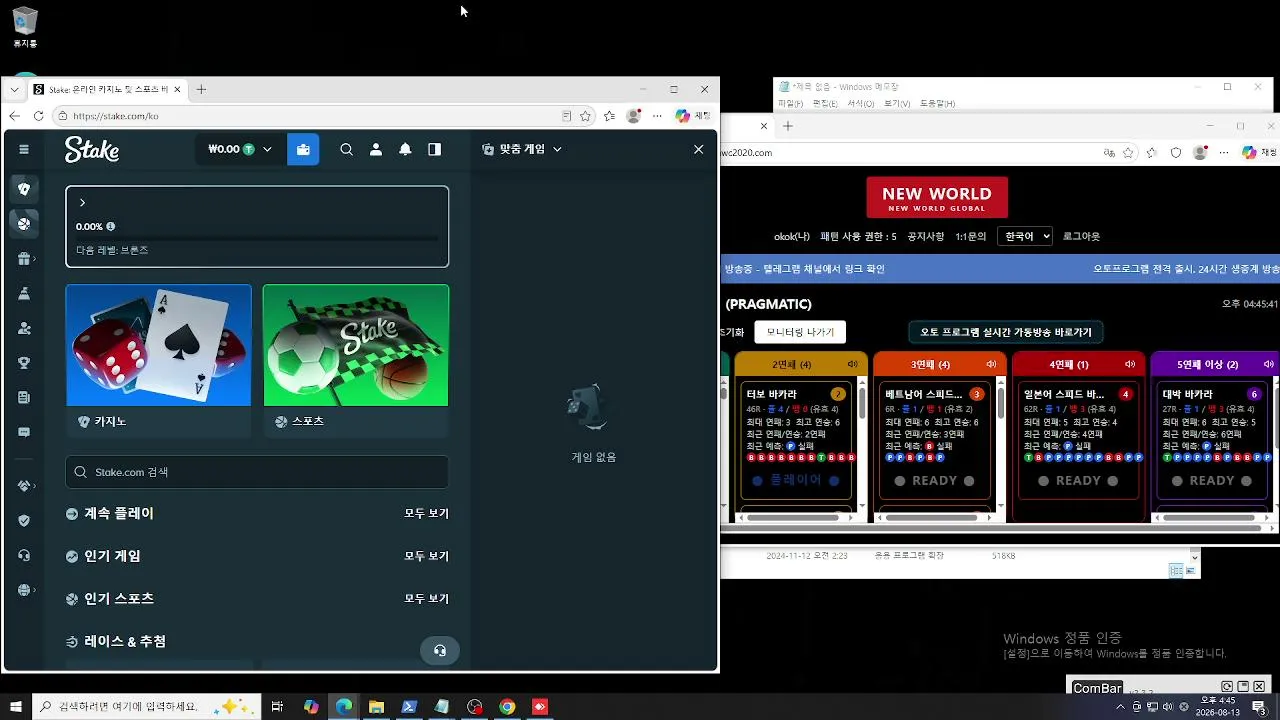
Task: Open Task View on the taskbar
Action: click(277, 707)
